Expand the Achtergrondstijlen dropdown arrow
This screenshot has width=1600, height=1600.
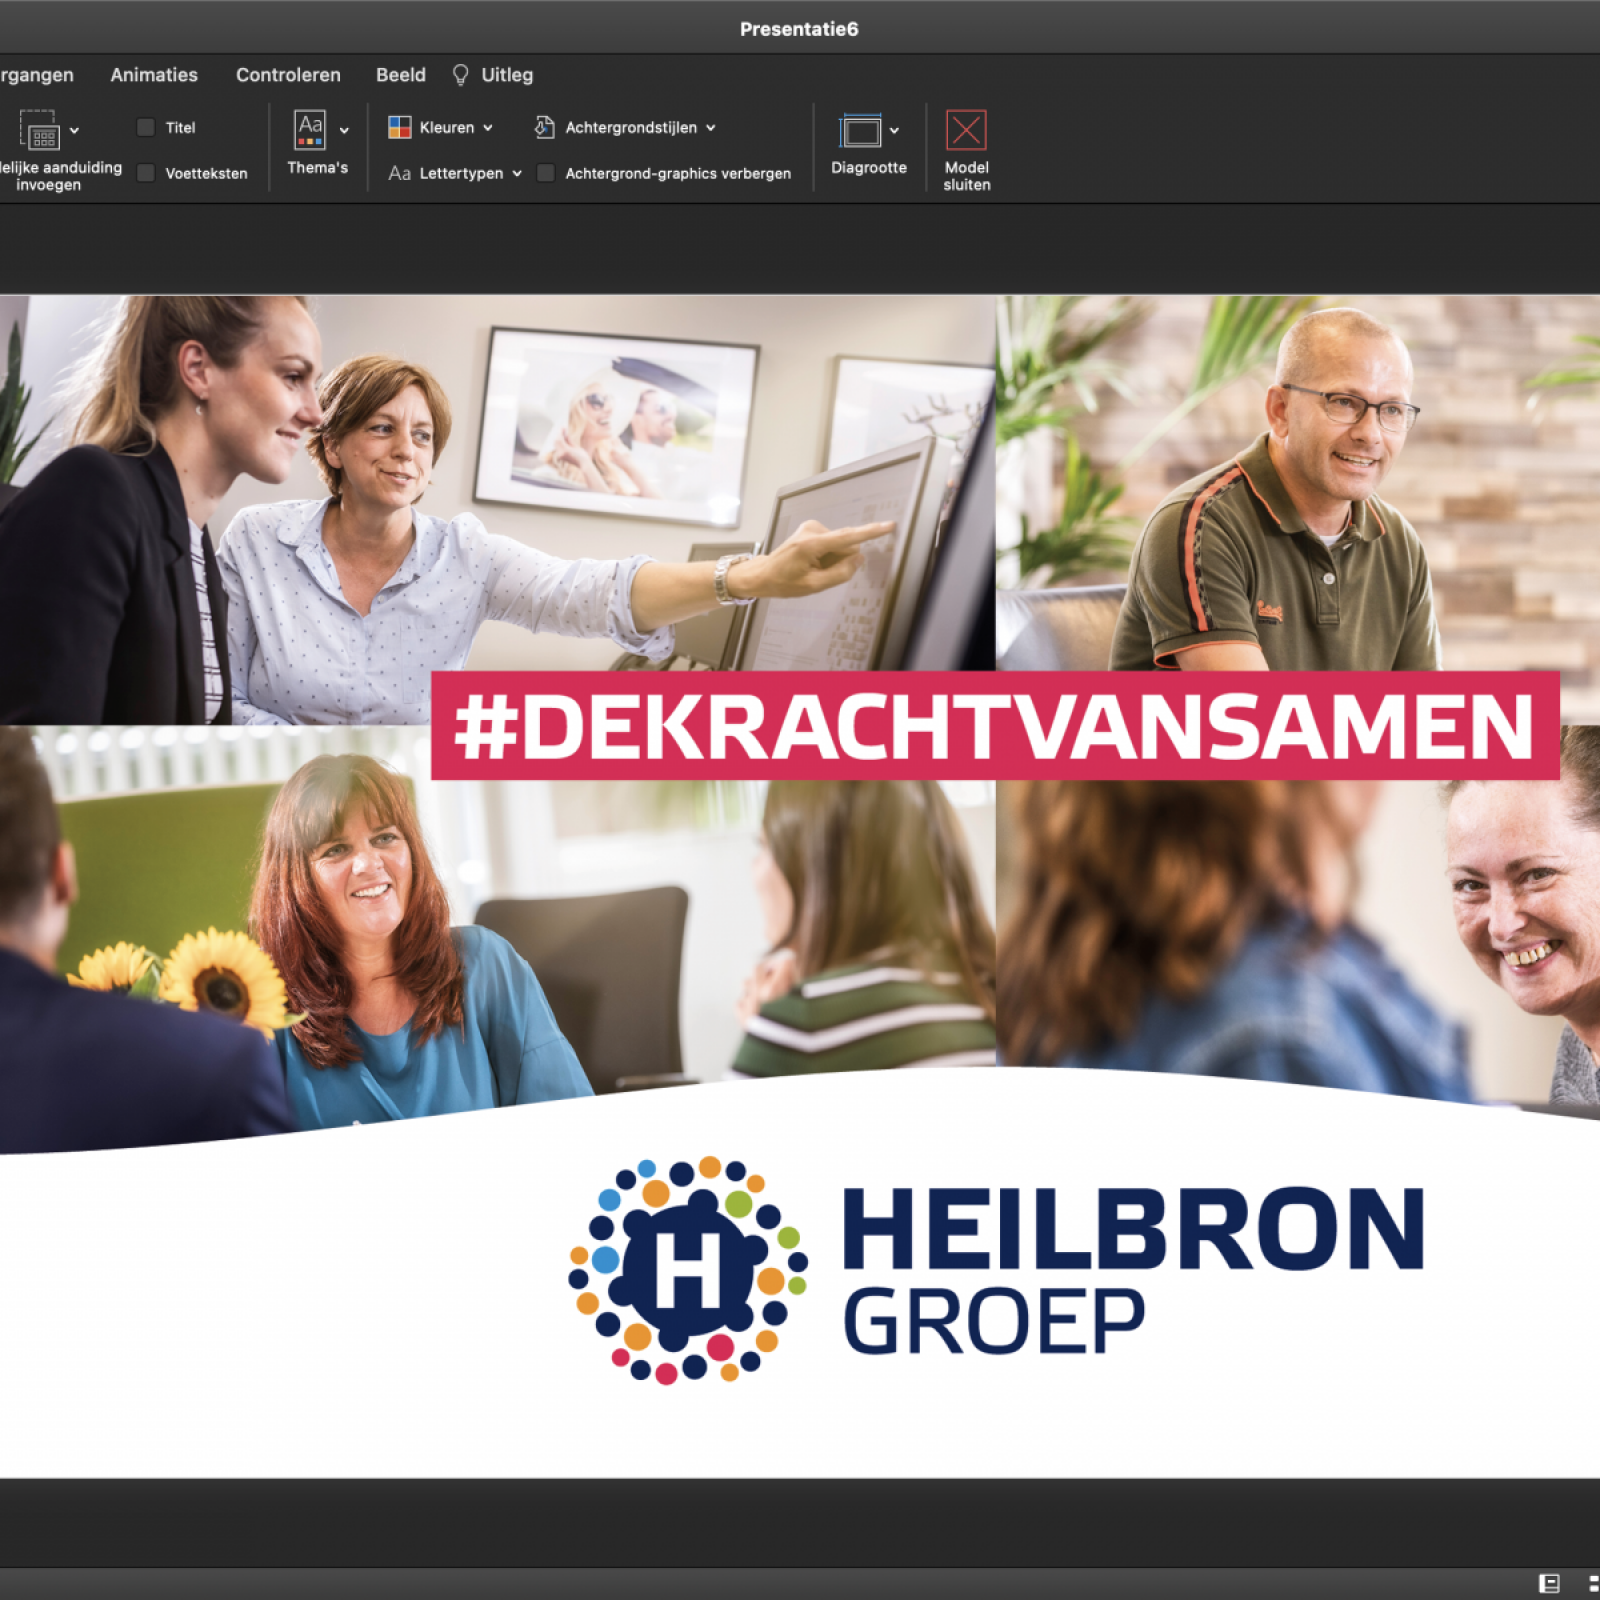(711, 128)
